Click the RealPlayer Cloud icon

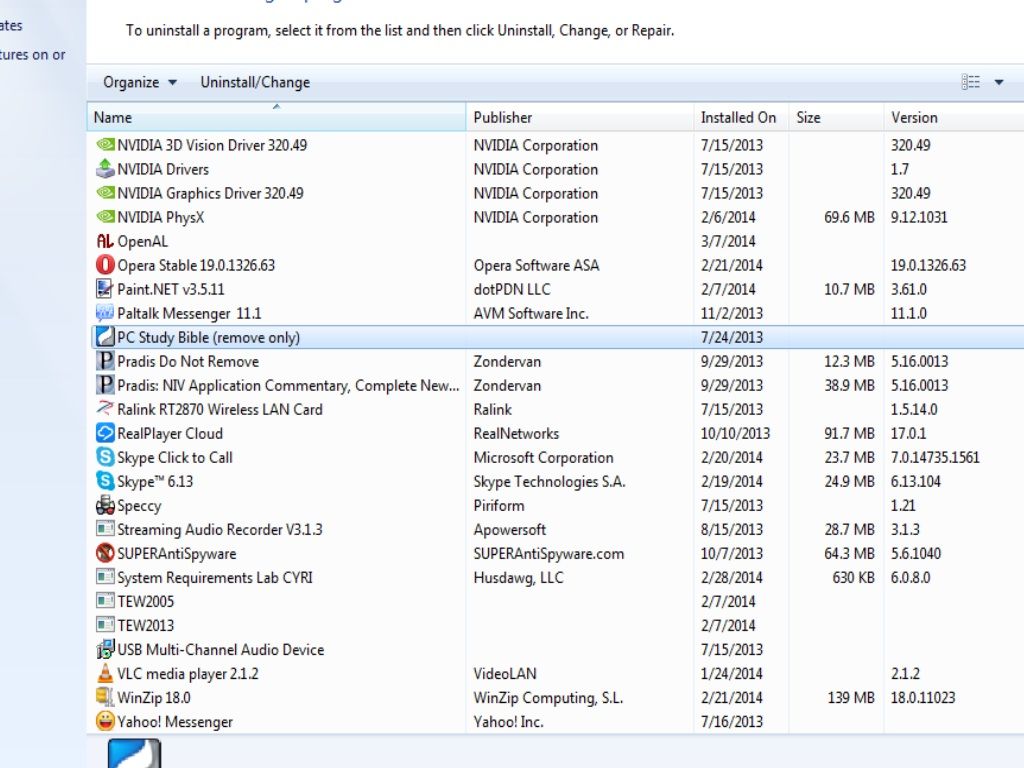105,434
